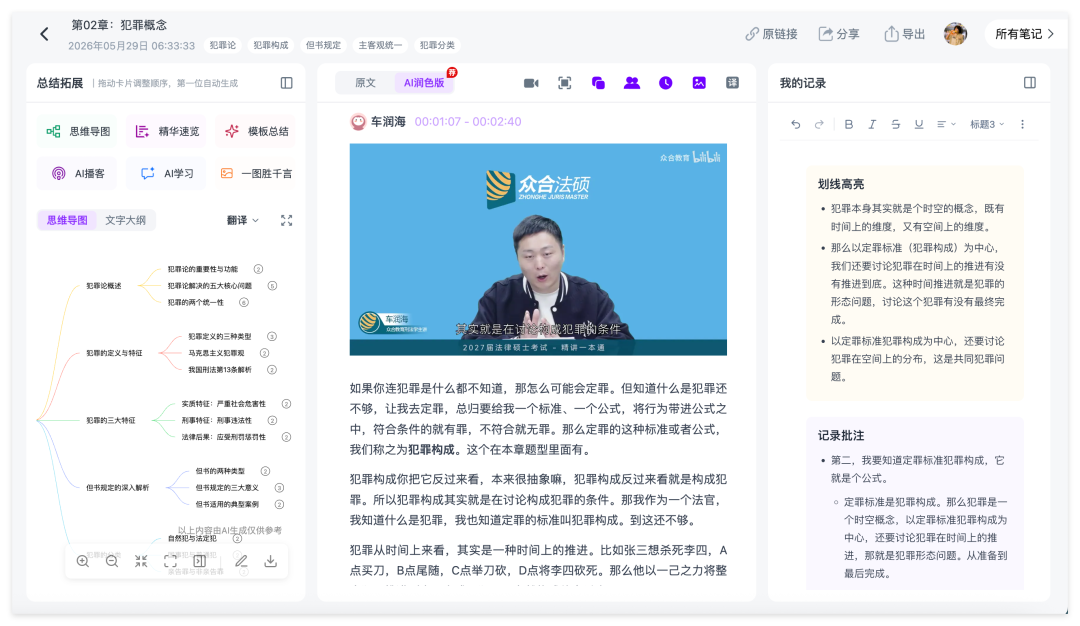
Task: Click the 犯罪的三大特征 mind map node
Action: [x=110, y=421]
